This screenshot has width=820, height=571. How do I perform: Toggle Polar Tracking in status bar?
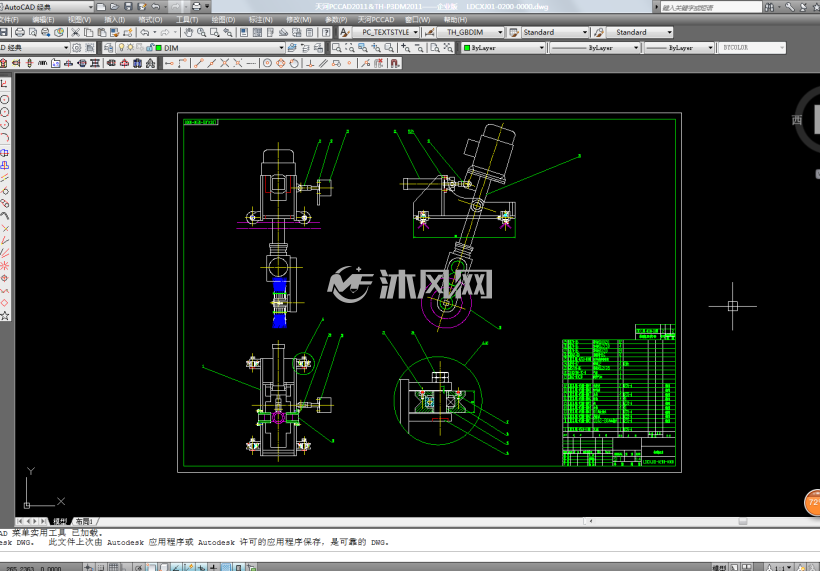[x=139, y=567]
